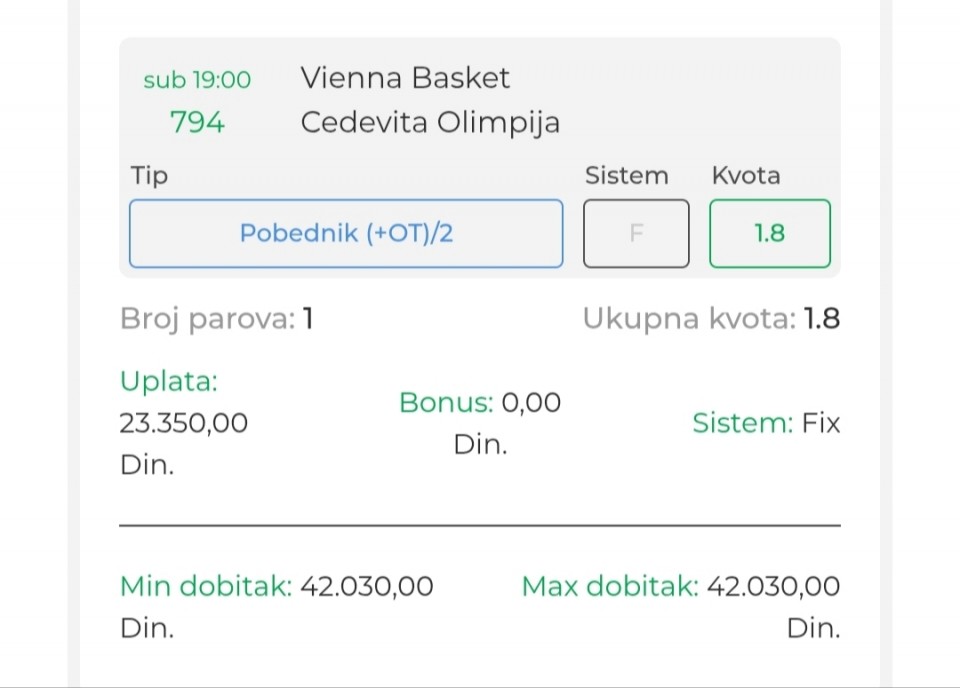Click the 23.350,00 stake amount

183,423
